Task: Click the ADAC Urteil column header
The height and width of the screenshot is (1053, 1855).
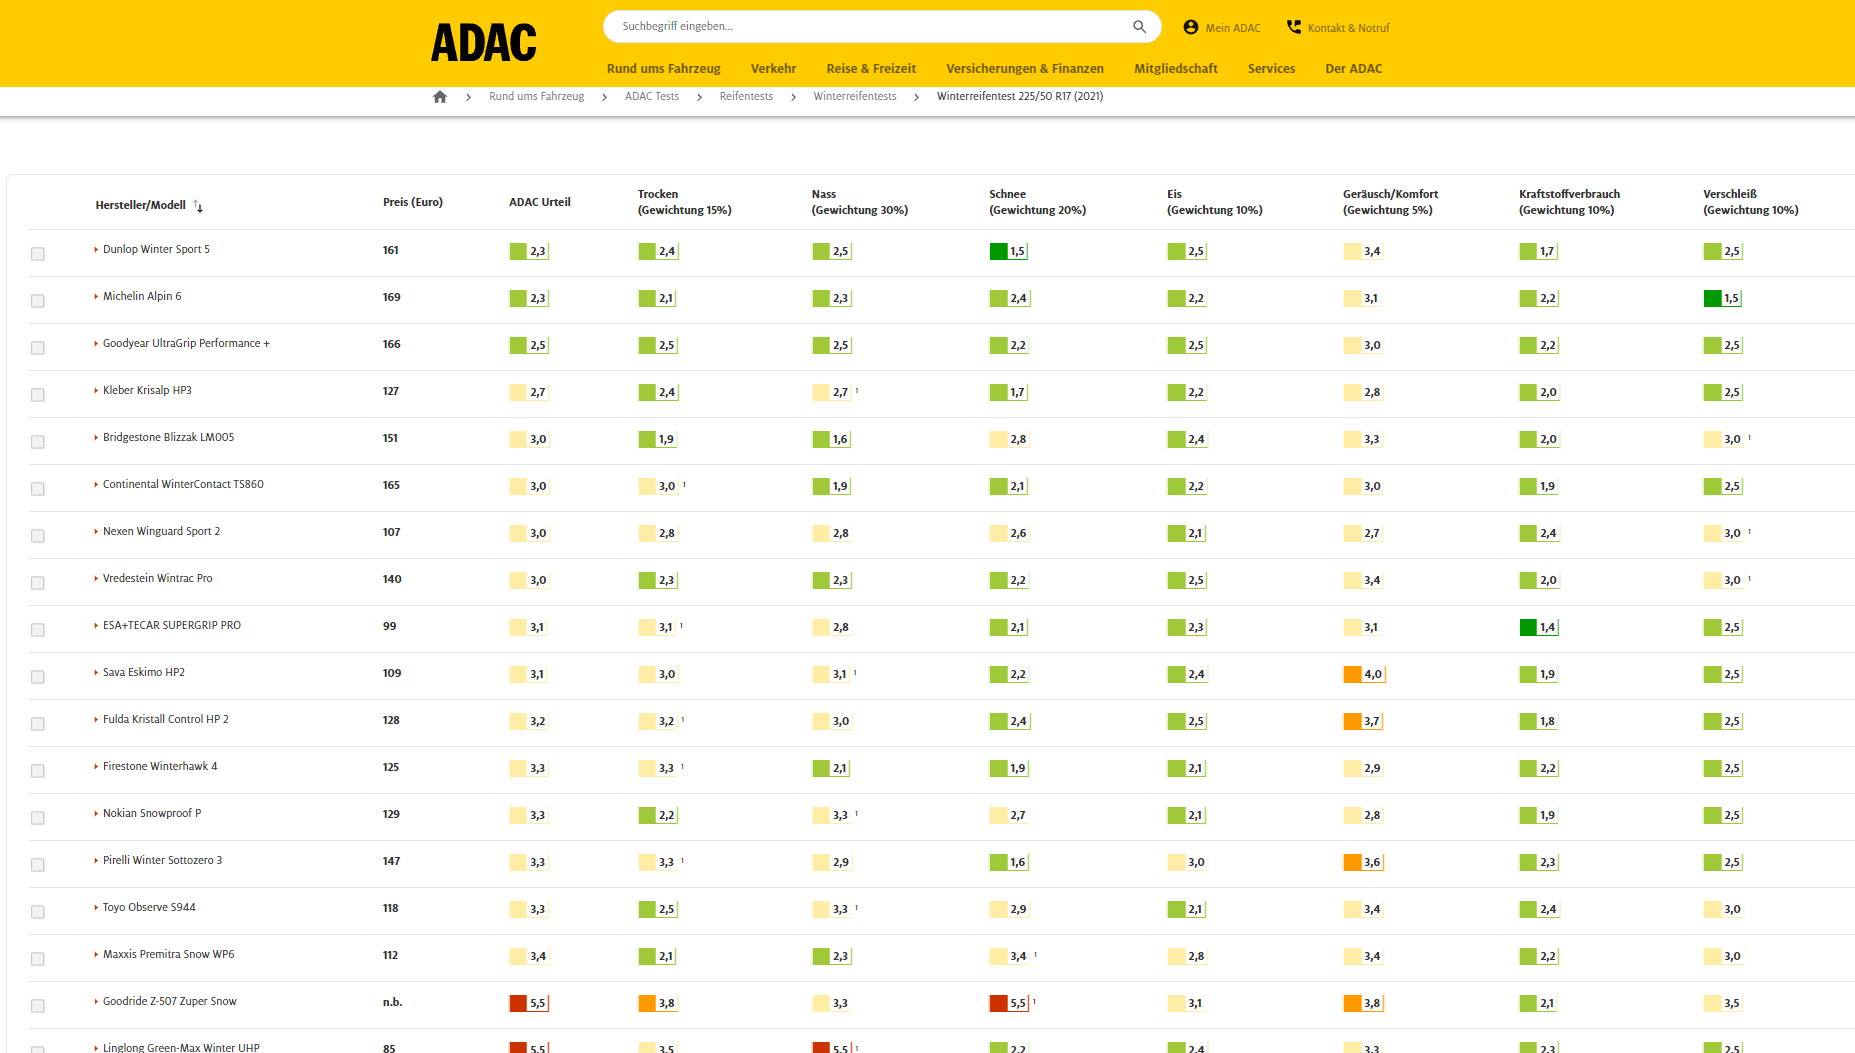Action: click(540, 203)
